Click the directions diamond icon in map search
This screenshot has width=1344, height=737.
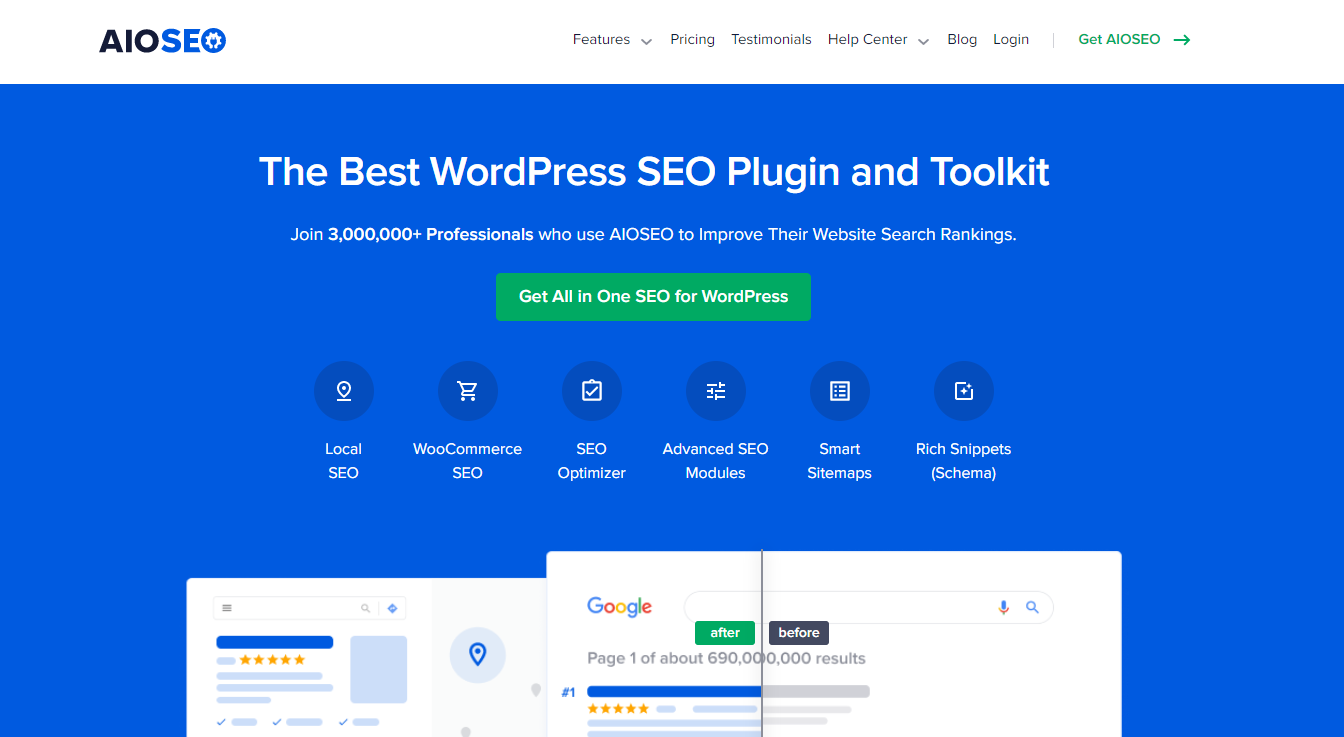pos(392,608)
